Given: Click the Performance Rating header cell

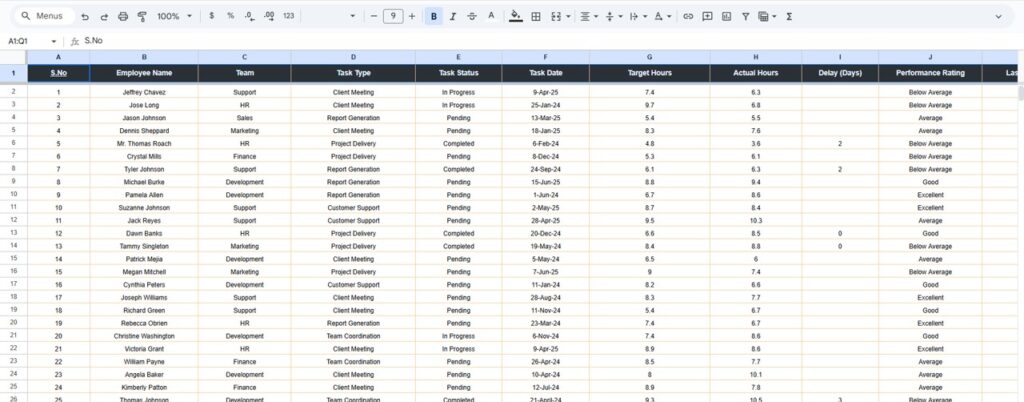Looking at the screenshot, I should point(930,73).
